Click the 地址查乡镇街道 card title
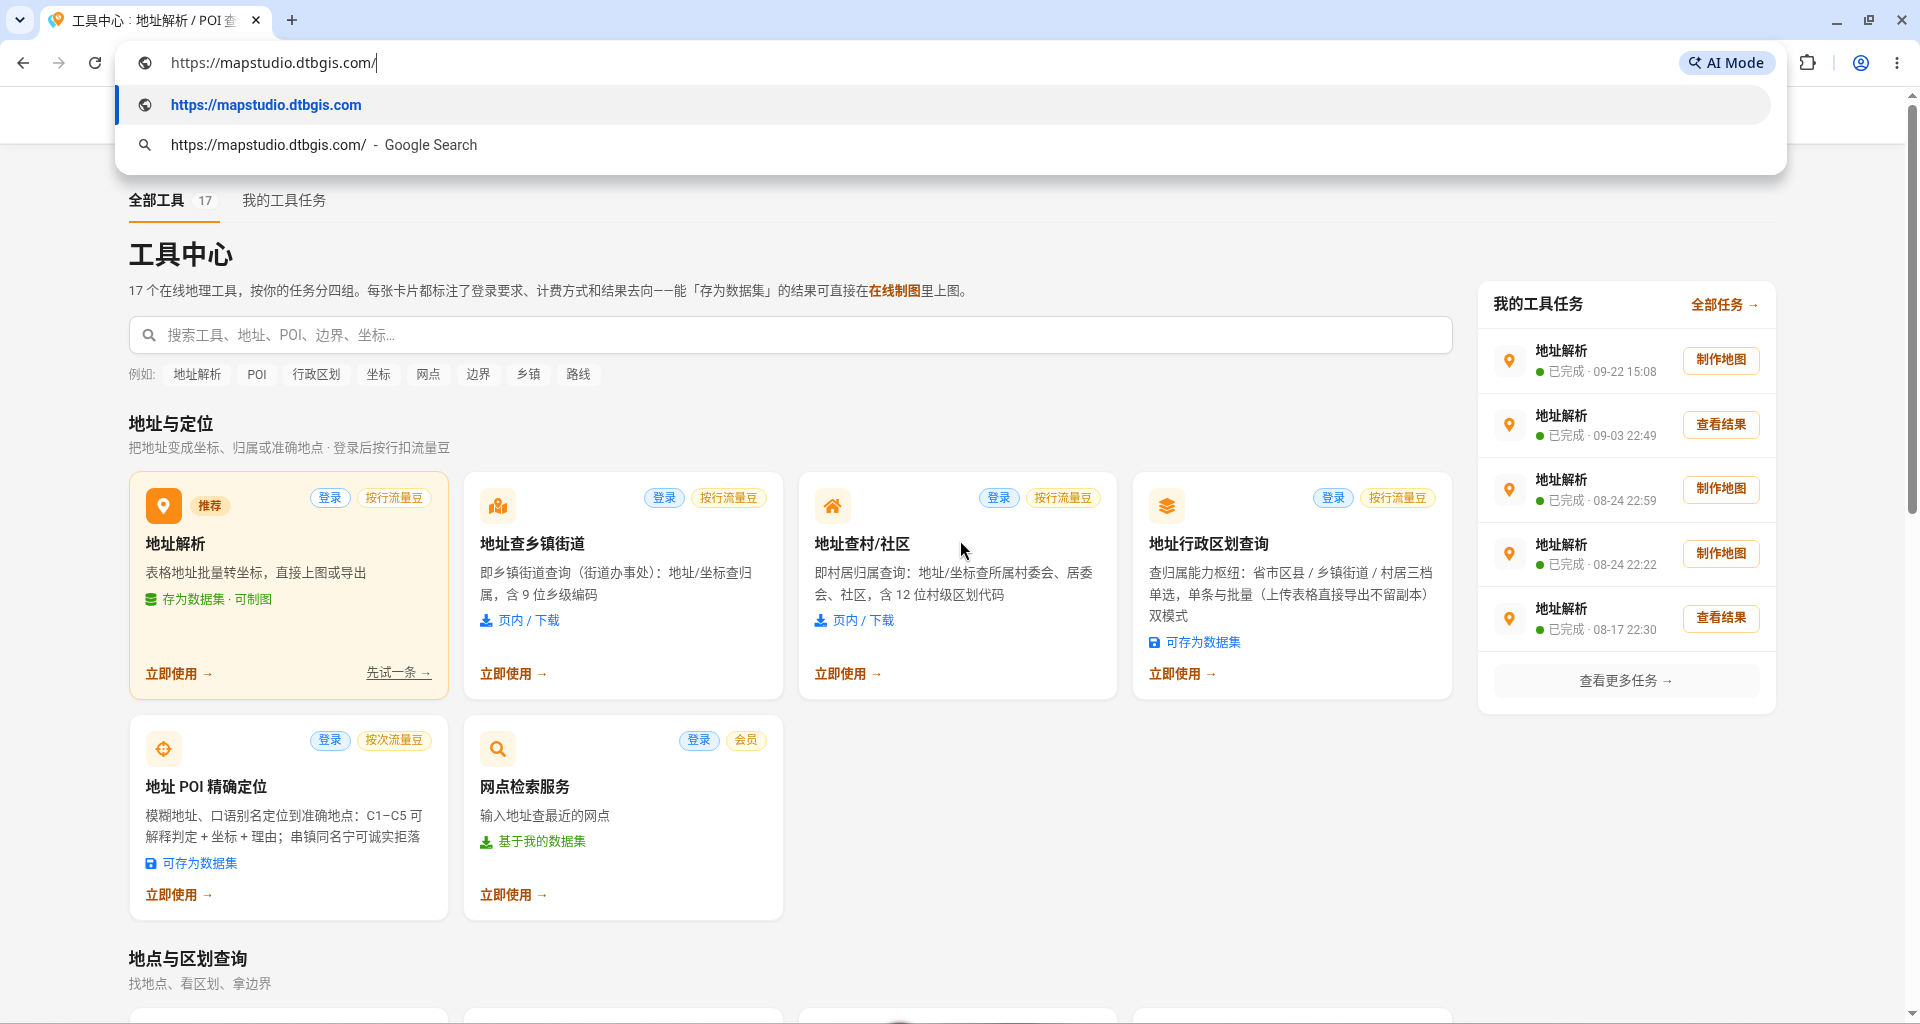The width and height of the screenshot is (1920, 1024). tap(532, 544)
